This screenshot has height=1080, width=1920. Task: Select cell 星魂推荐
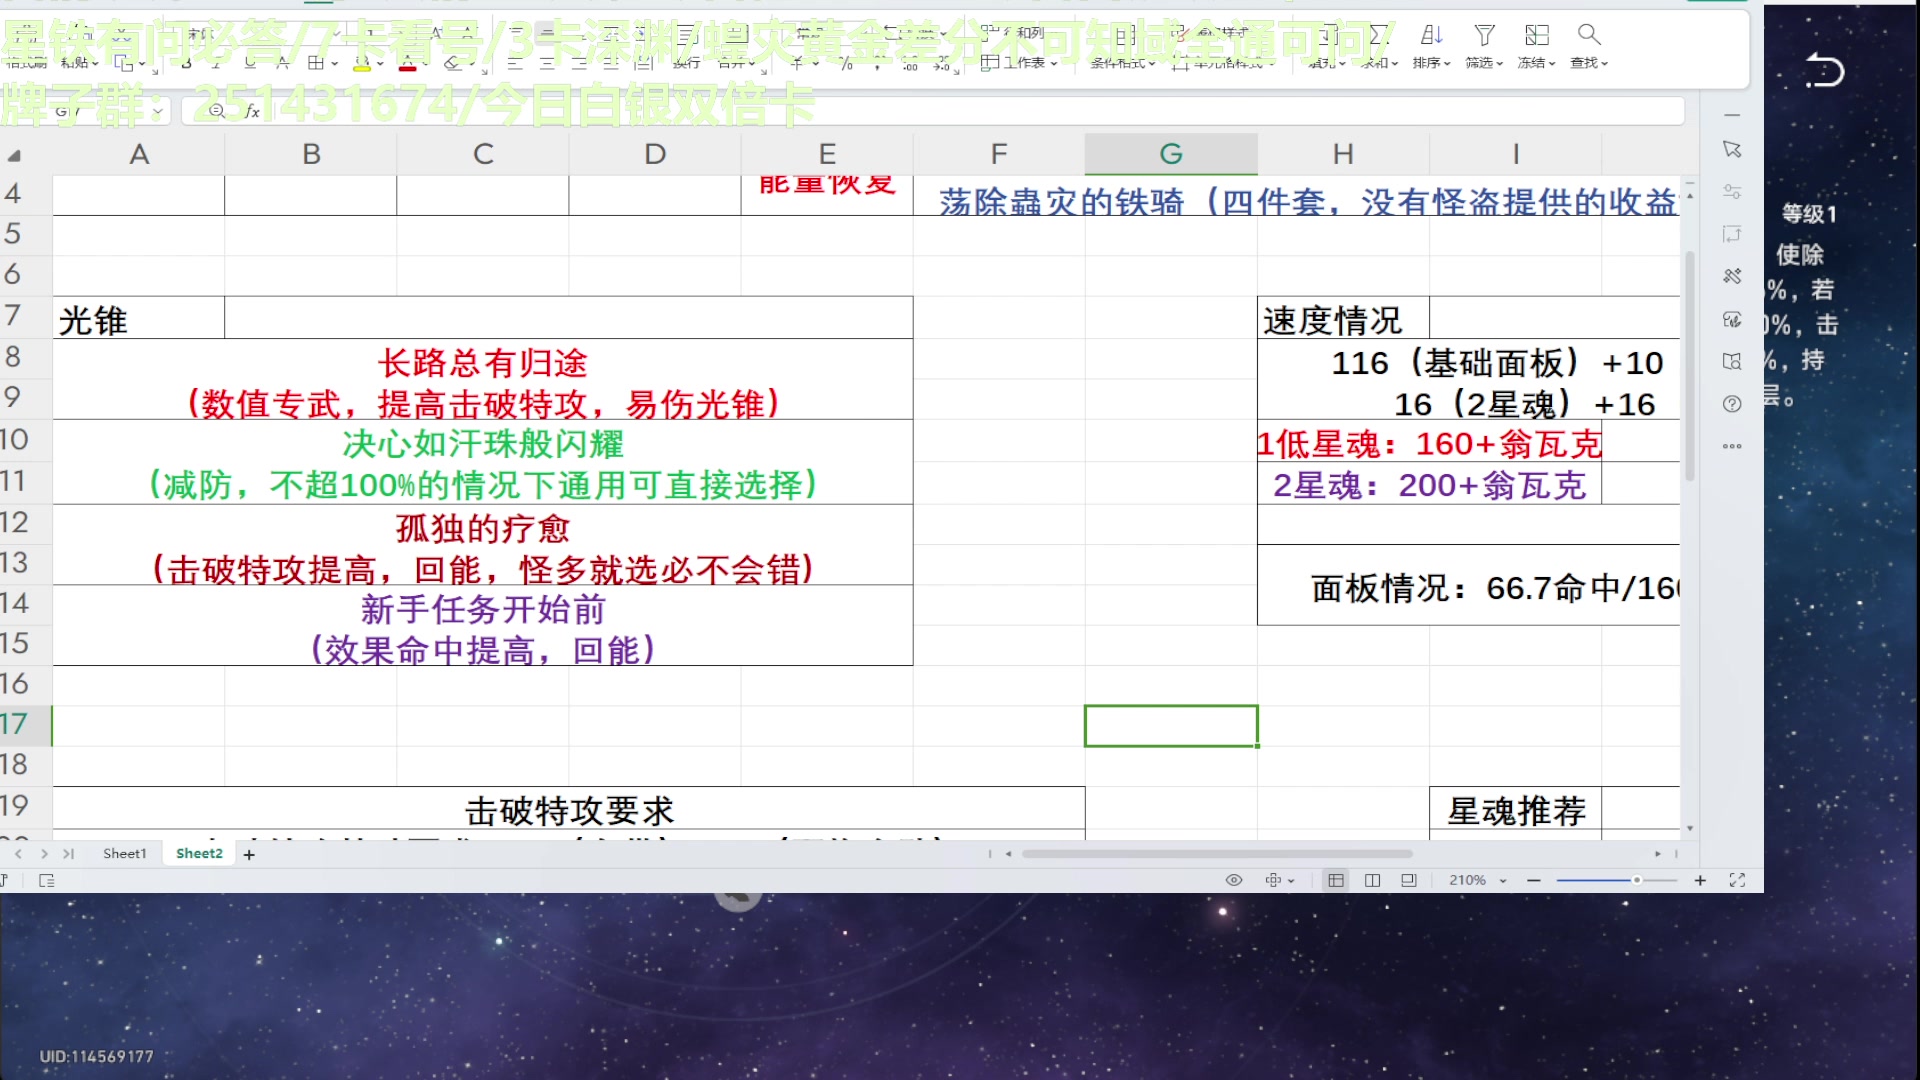pos(1515,809)
